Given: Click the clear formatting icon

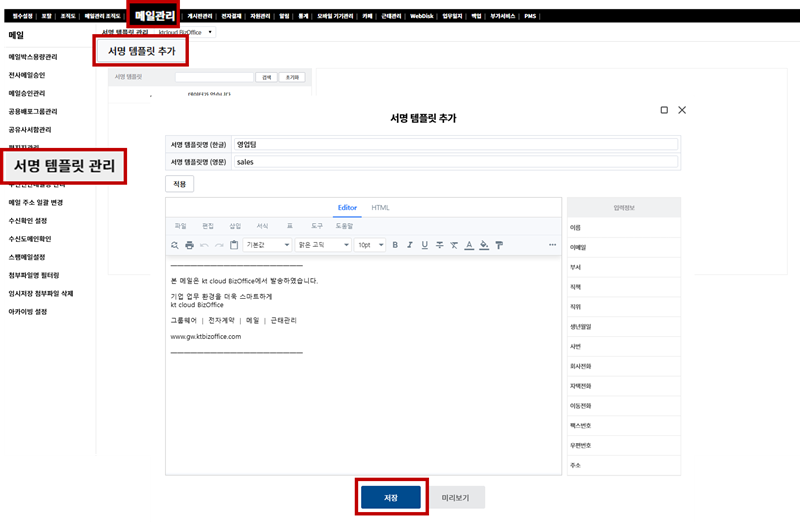Looking at the screenshot, I should (x=454, y=245).
